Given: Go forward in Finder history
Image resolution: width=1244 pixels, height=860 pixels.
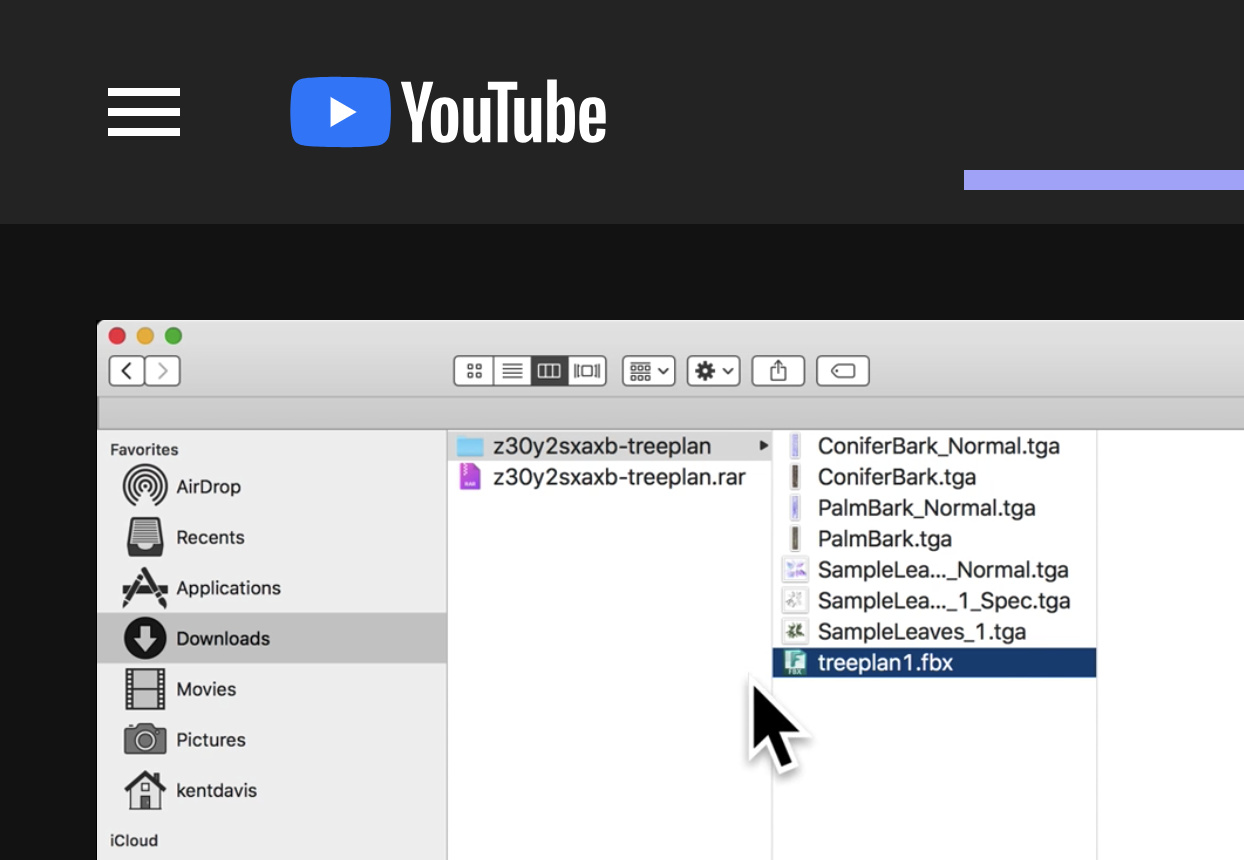Looking at the screenshot, I should click(163, 371).
